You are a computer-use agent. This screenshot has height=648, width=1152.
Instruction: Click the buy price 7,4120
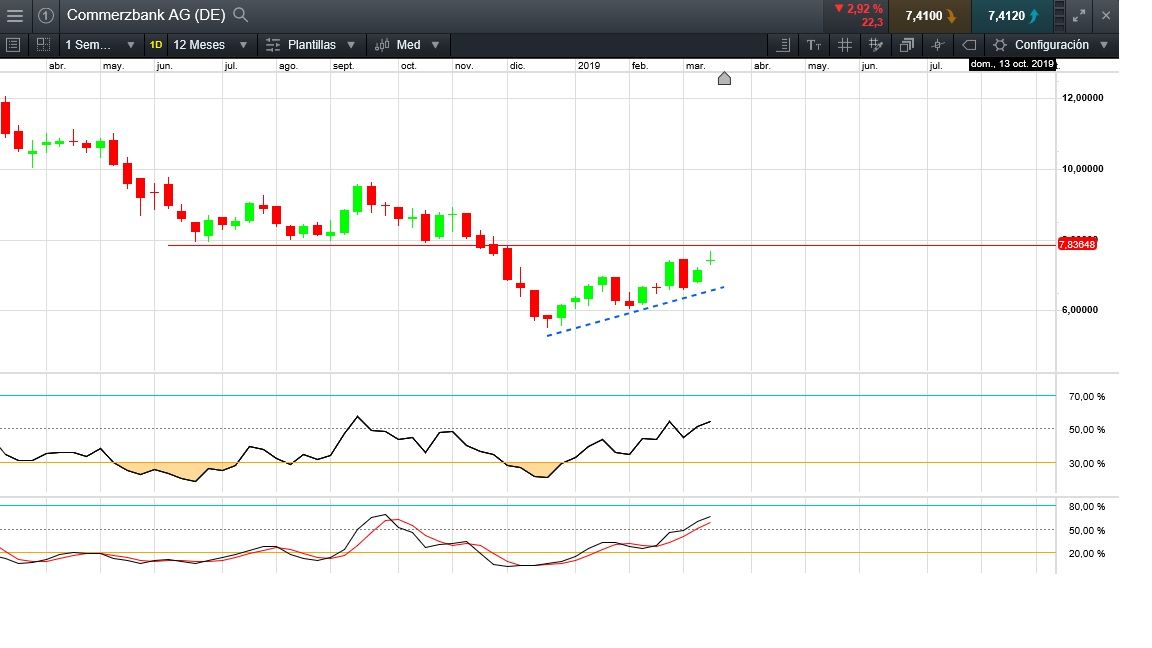point(1012,15)
